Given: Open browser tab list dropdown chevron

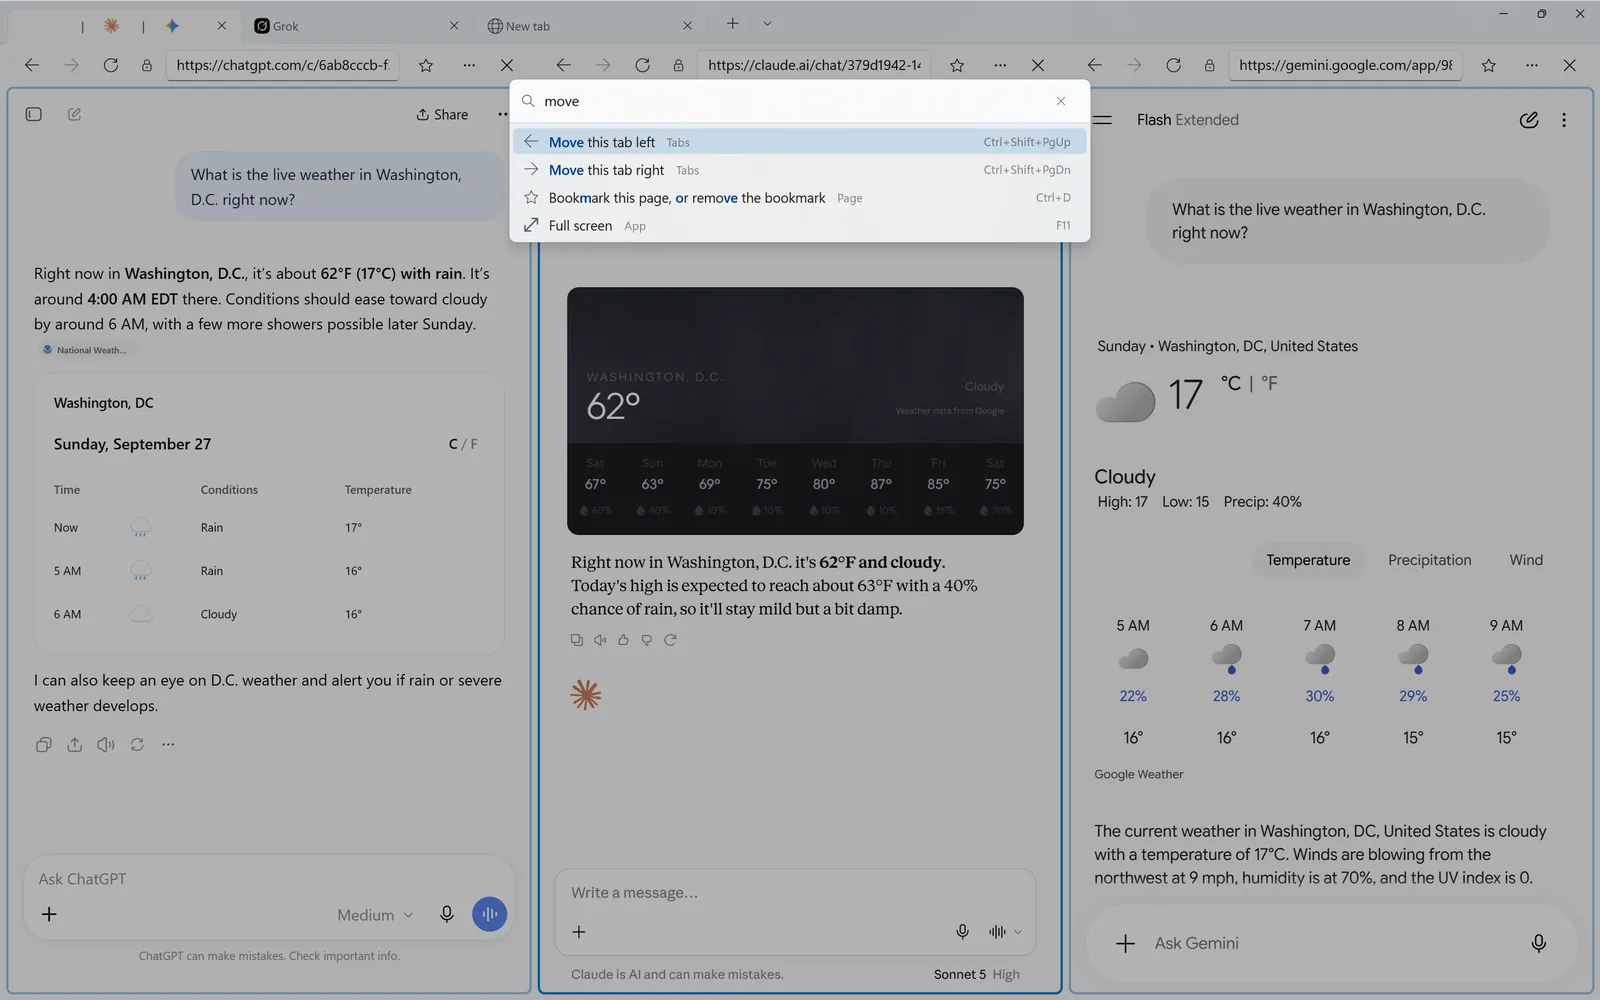Looking at the screenshot, I should click(767, 24).
